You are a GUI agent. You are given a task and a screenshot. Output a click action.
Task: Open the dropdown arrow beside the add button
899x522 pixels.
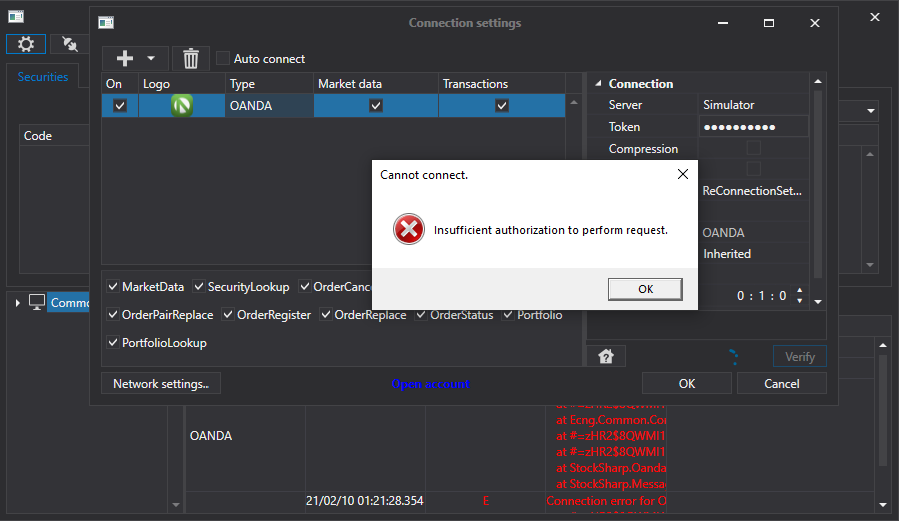(x=151, y=59)
